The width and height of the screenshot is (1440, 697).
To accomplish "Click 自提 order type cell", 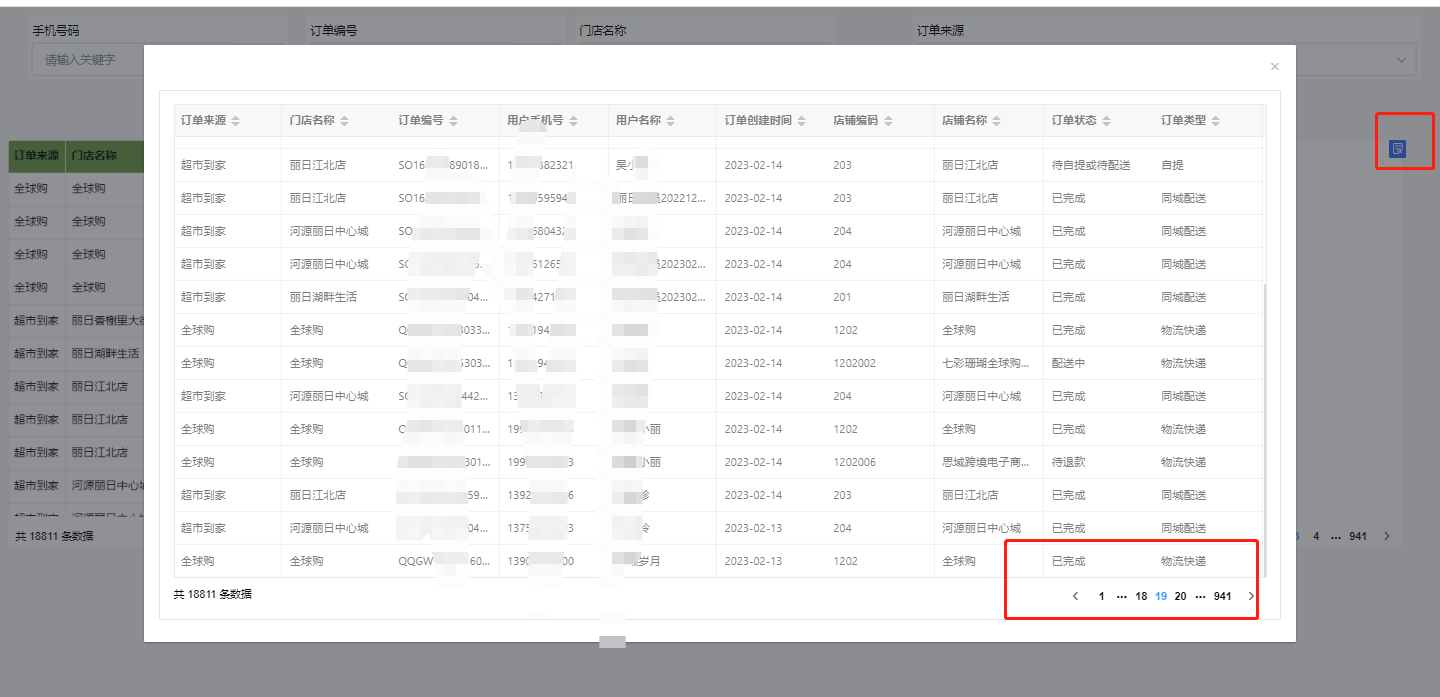I will [x=1172, y=165].
